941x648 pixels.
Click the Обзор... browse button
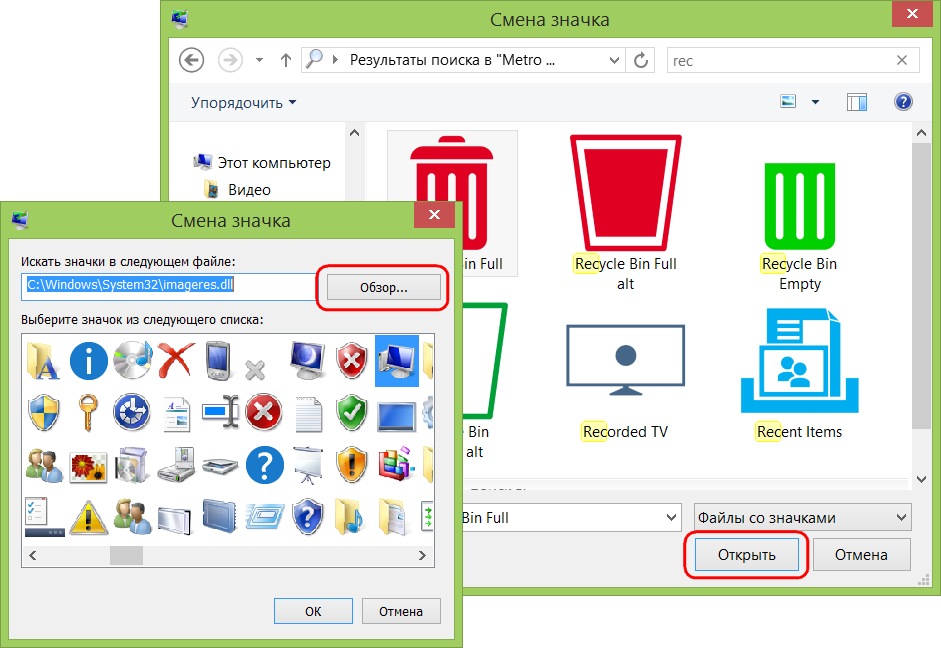[383, 287]
